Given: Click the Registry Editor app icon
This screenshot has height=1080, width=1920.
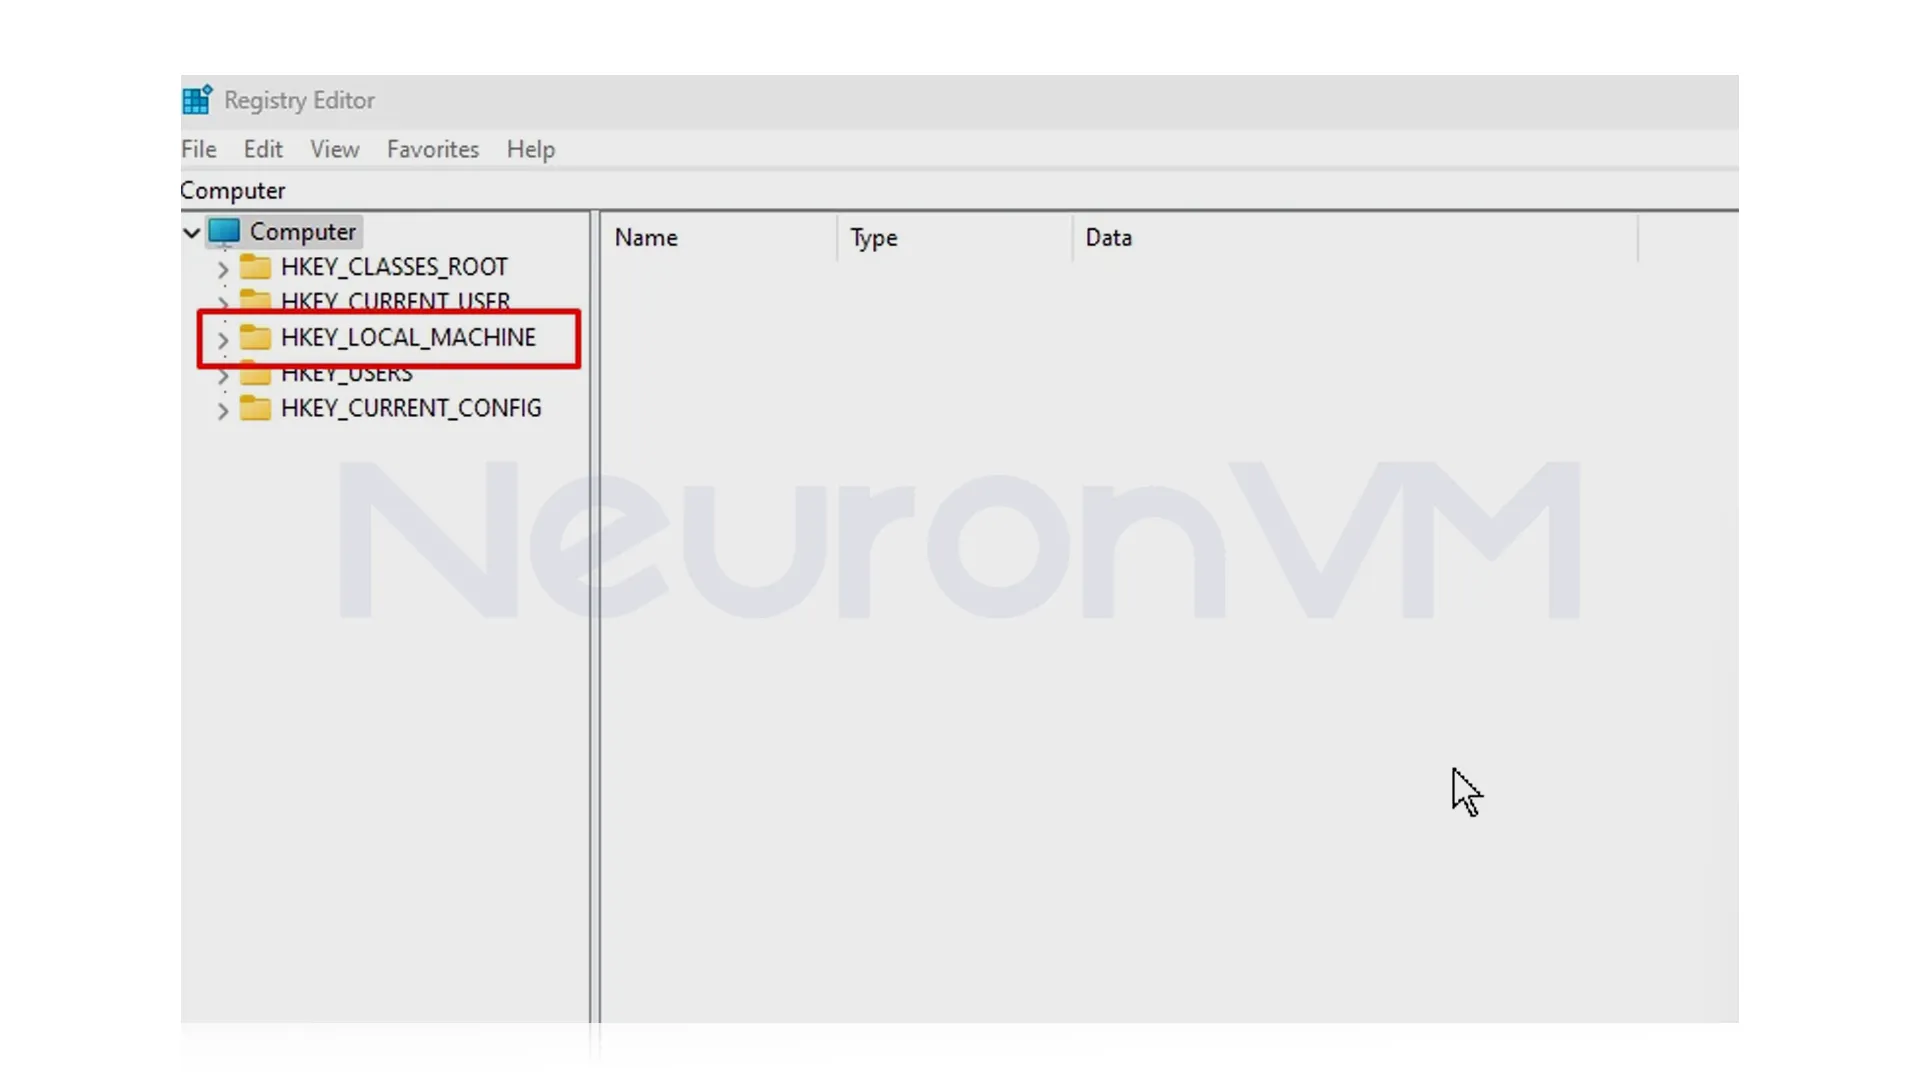Looking at the screenshot, I should tap(197, 100).
